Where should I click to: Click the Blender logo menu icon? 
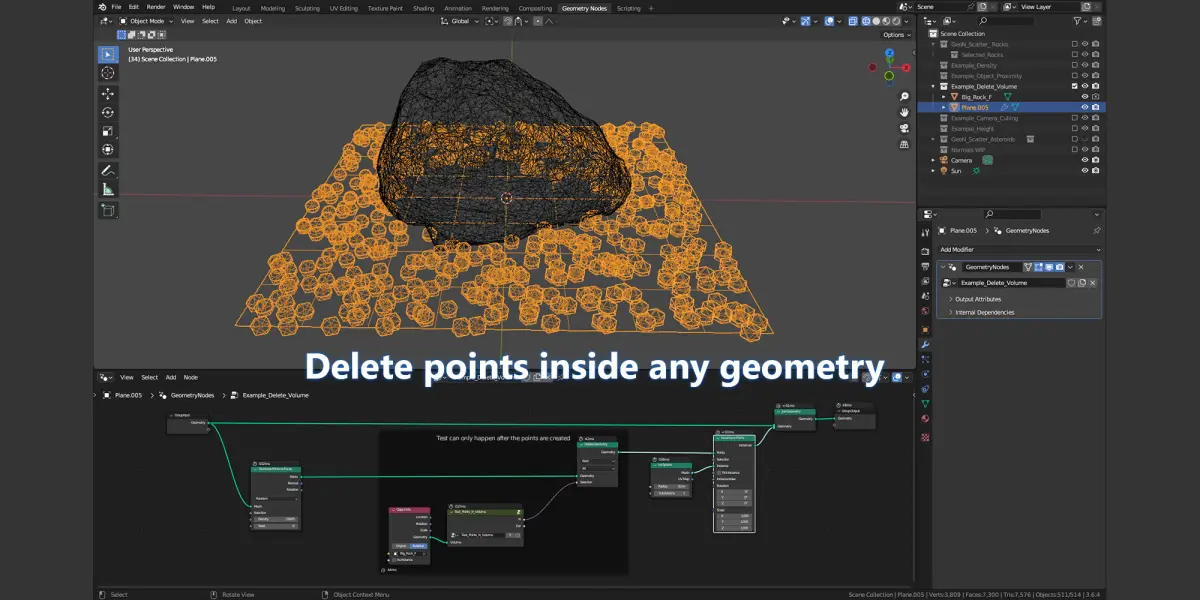click(102, 7)
